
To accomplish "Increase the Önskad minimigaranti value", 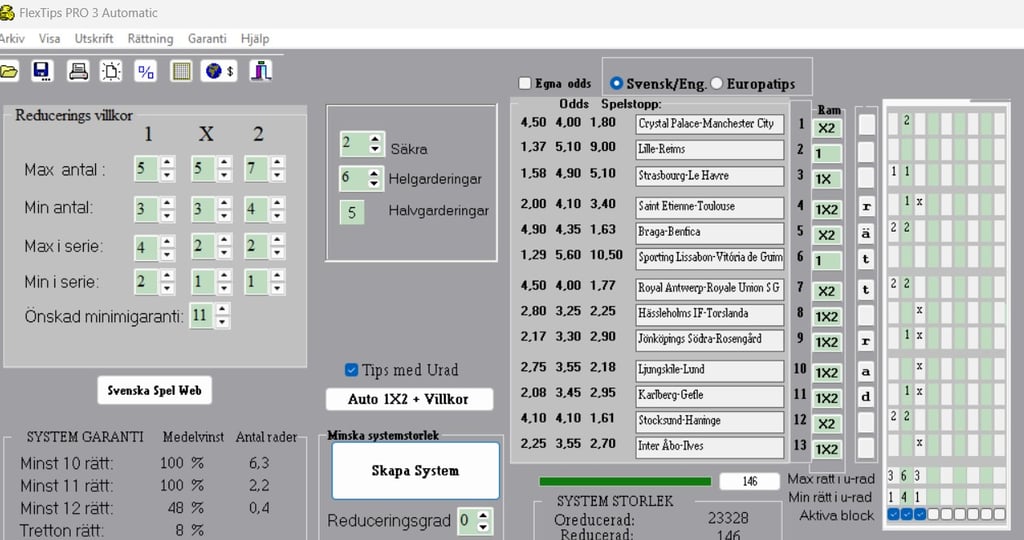I will click(x=223, y=310).
